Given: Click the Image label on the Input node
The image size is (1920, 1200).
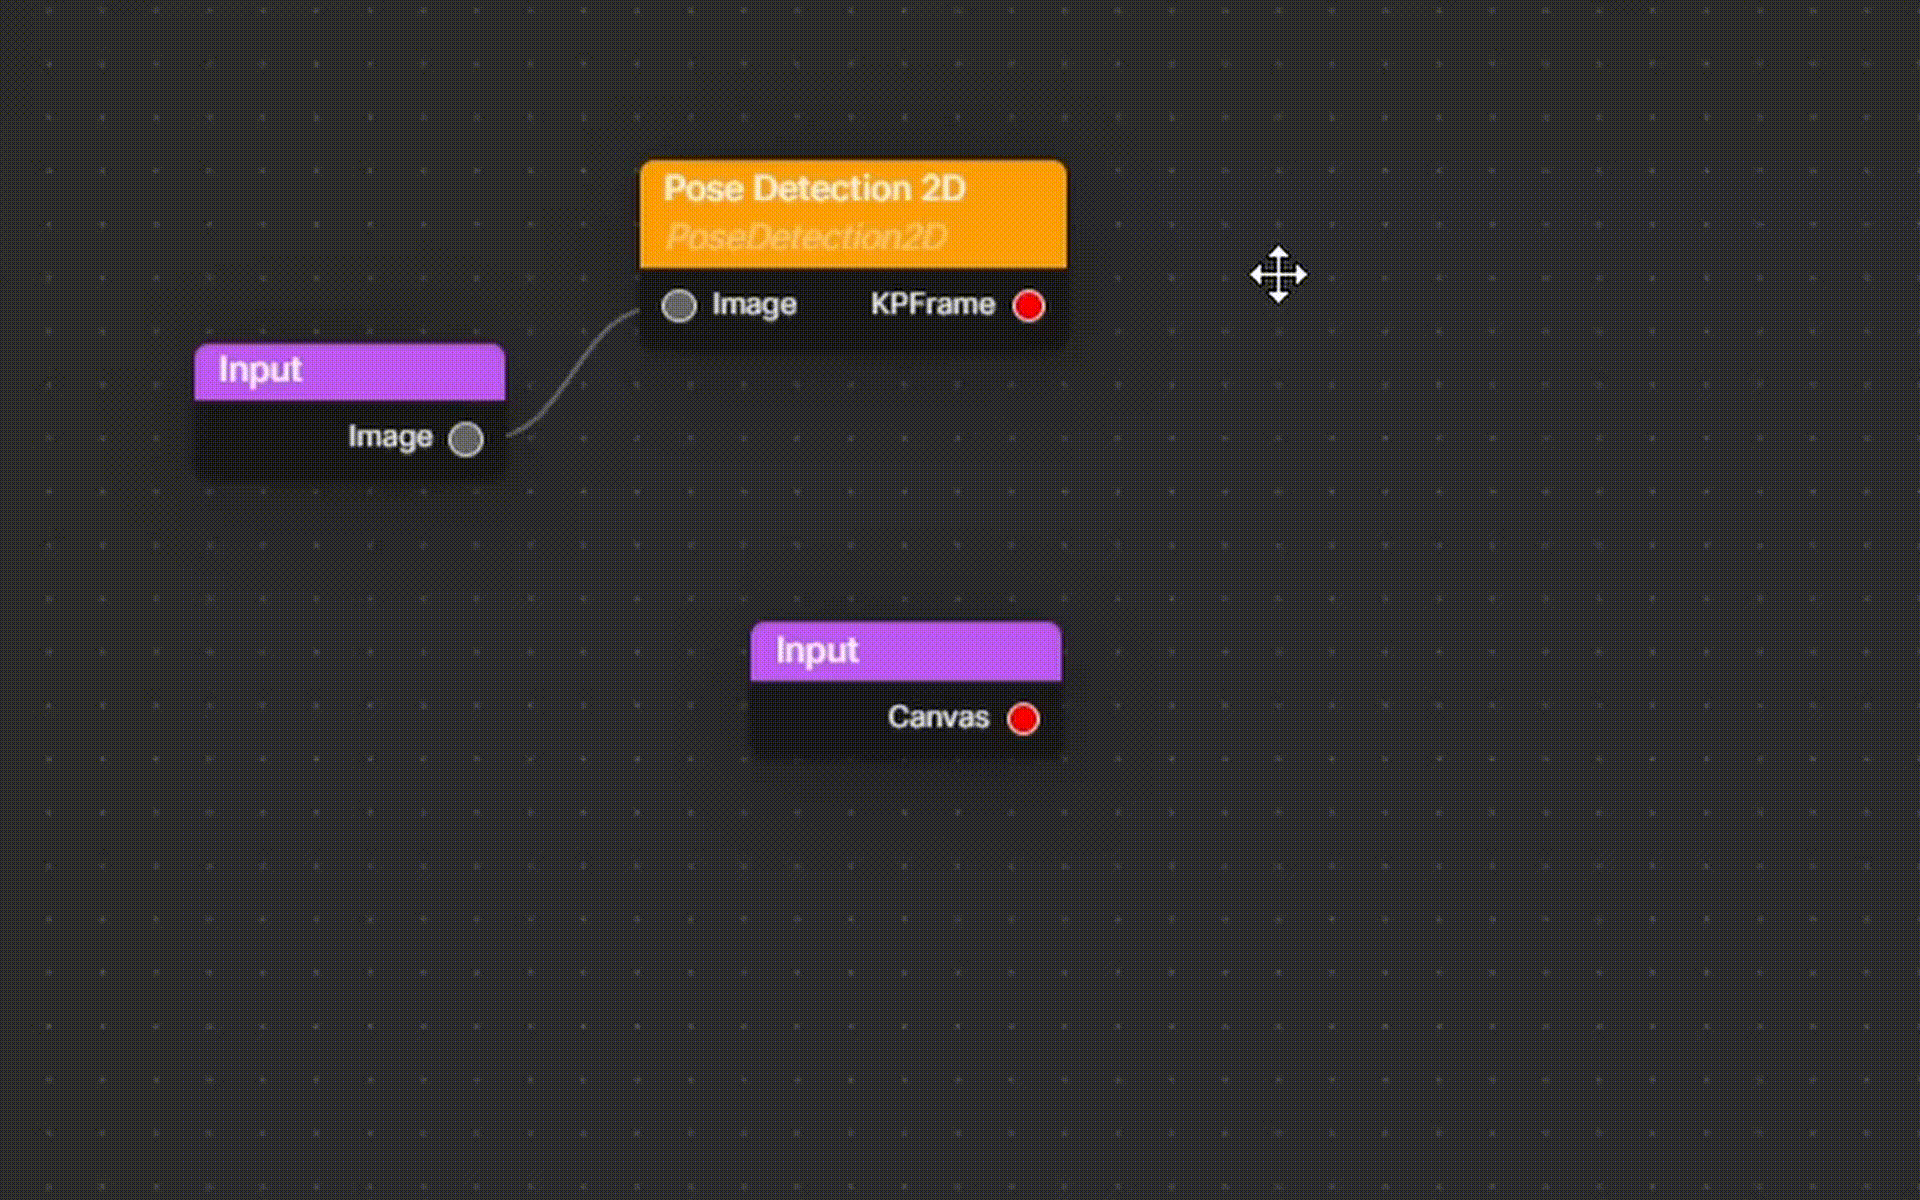Looking at the screenshot, I should 390,438.
